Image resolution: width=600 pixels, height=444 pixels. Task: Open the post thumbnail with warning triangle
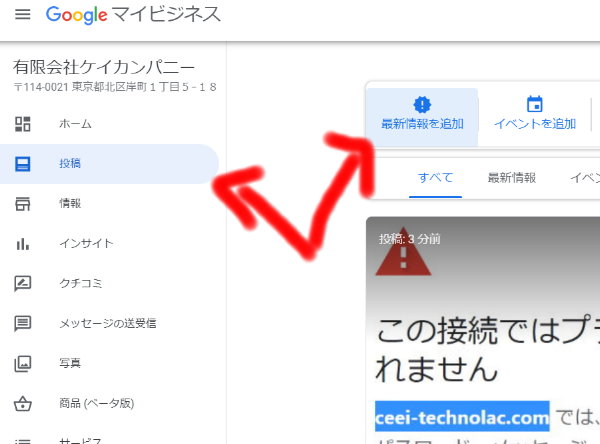(483, 330)
